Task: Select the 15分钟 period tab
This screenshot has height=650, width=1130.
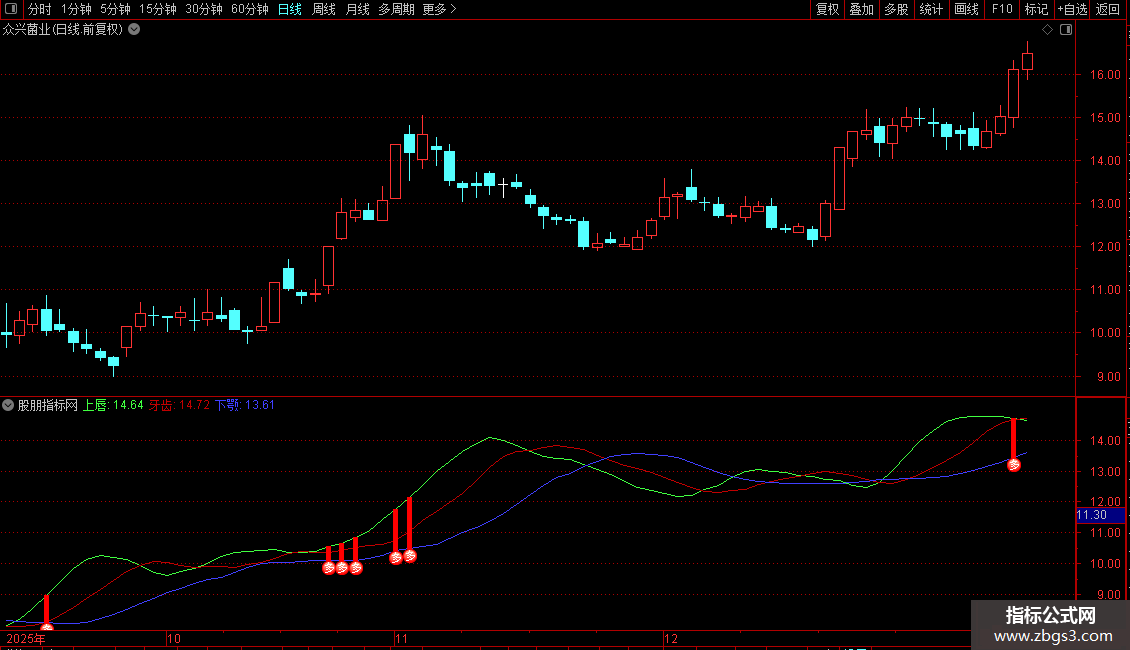Action: pos(157,9)
